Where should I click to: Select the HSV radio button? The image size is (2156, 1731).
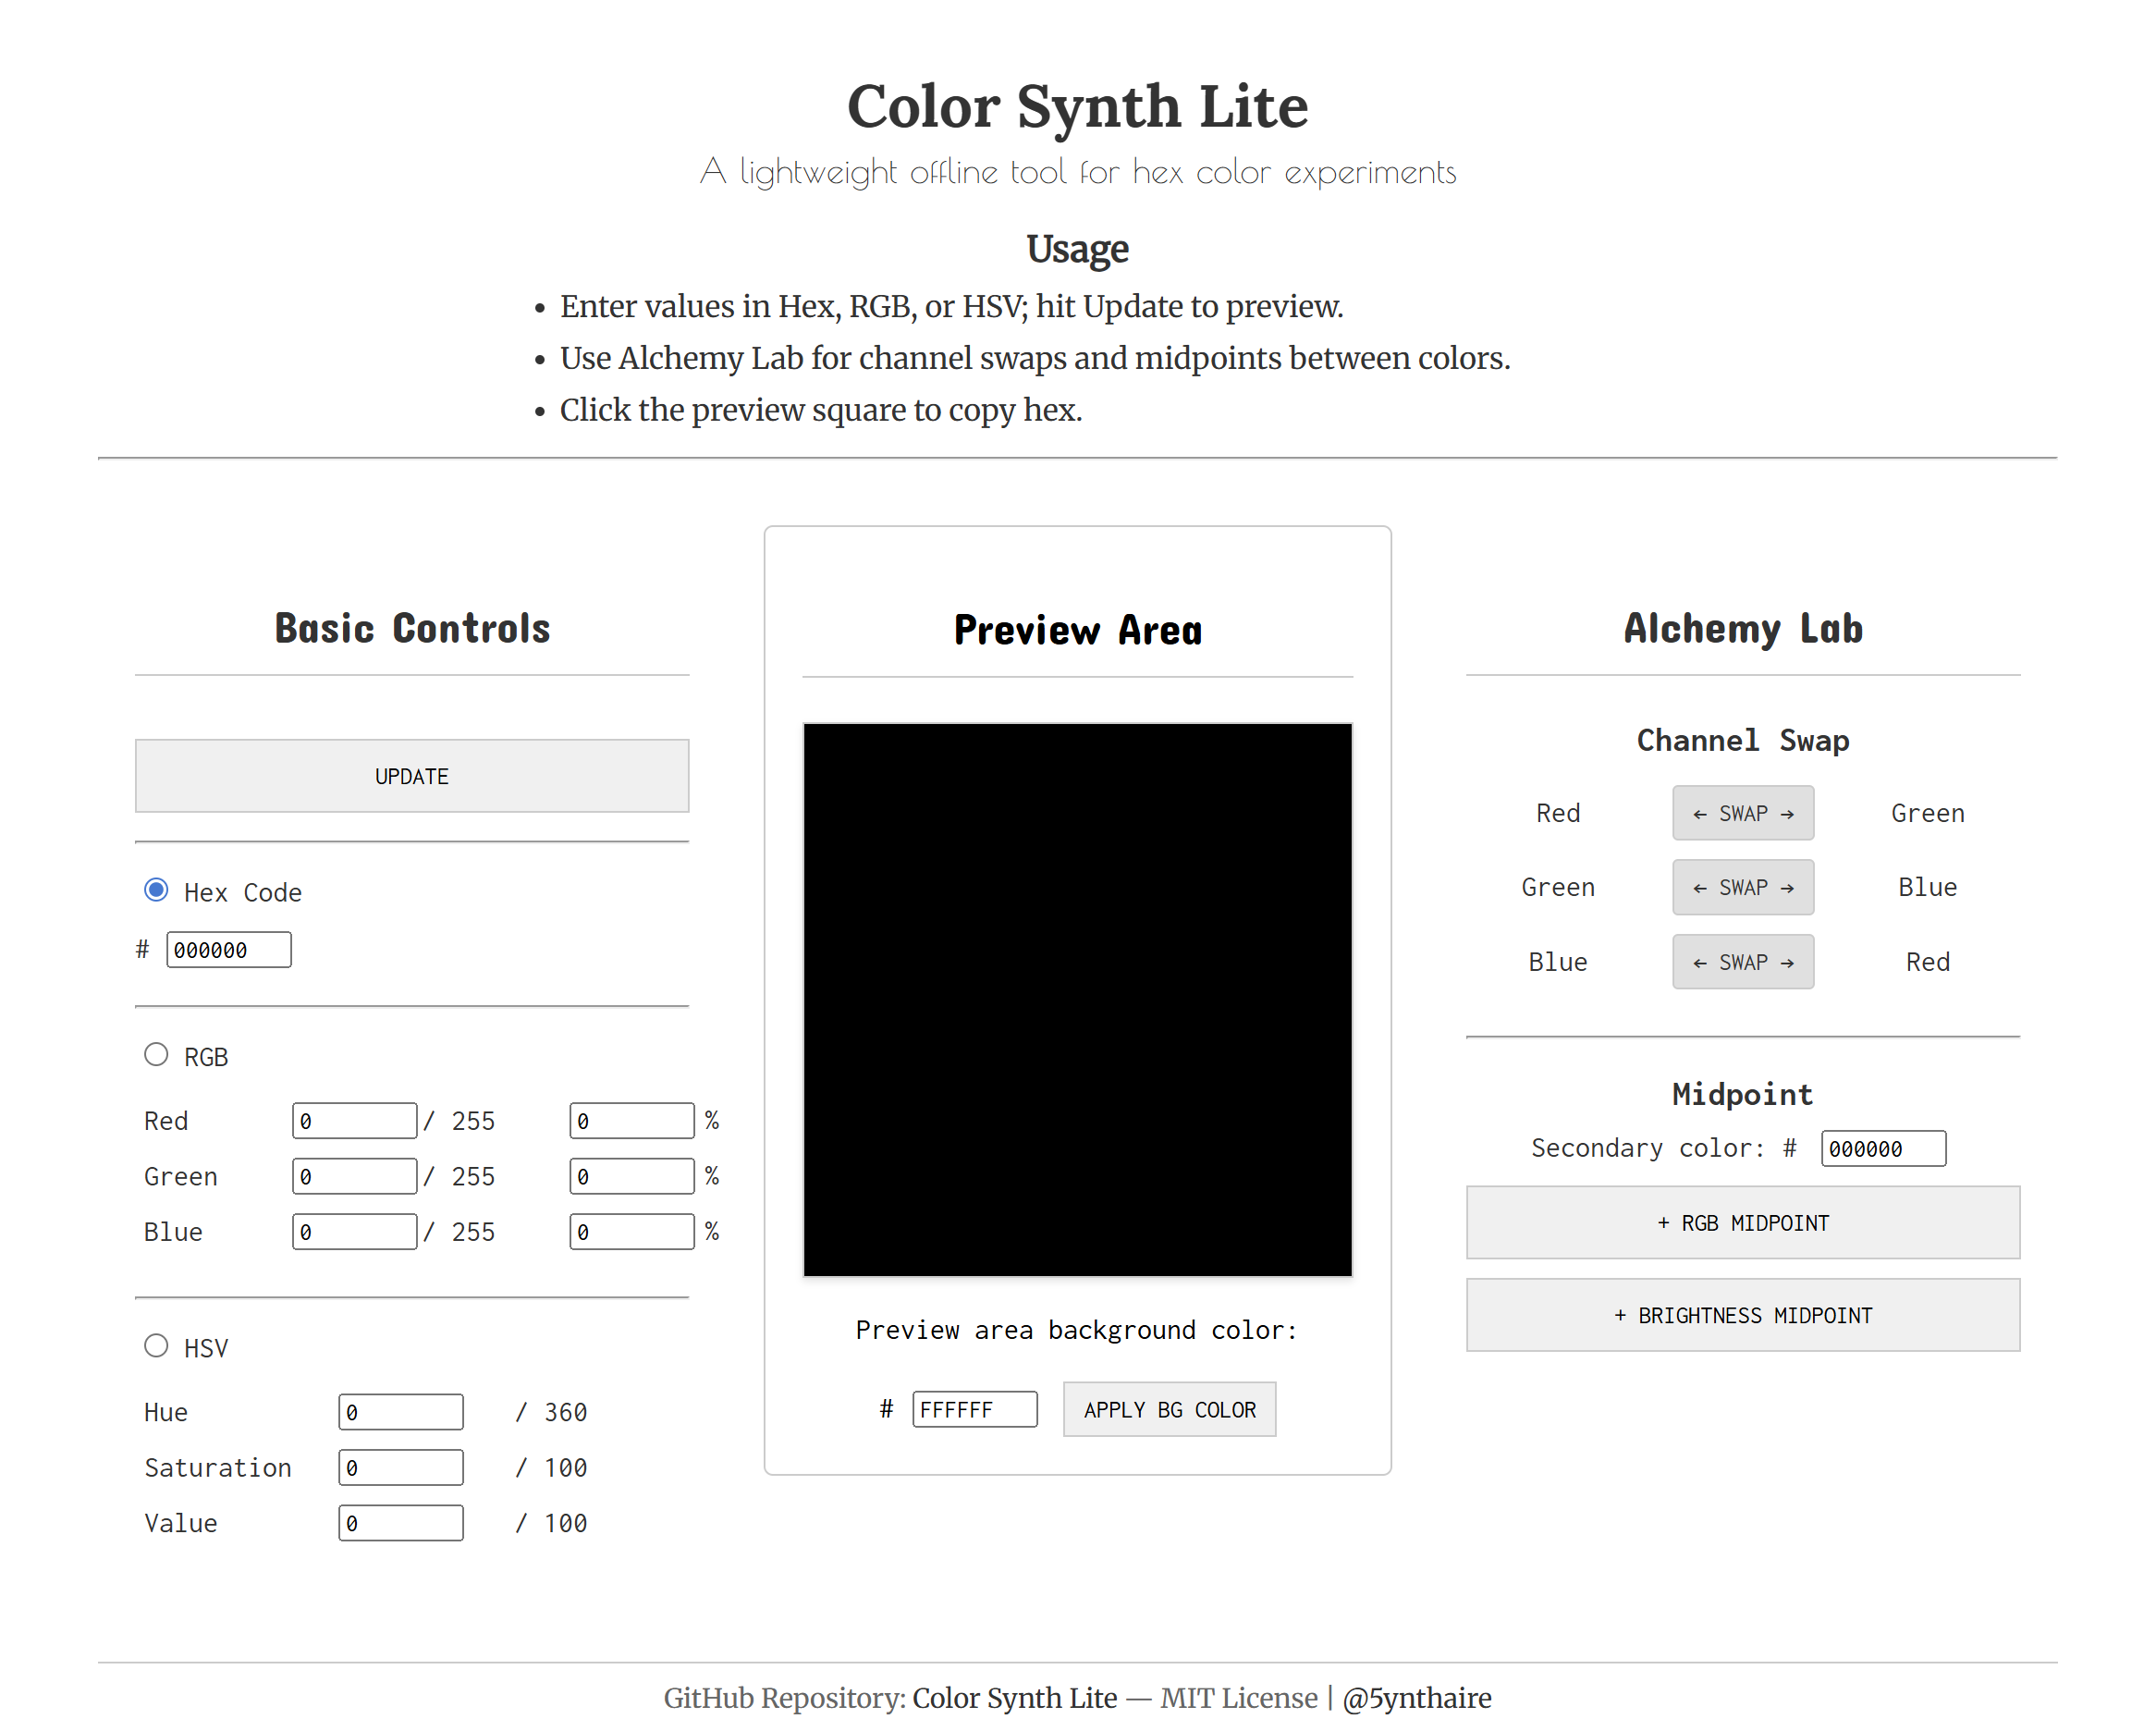156,1345
